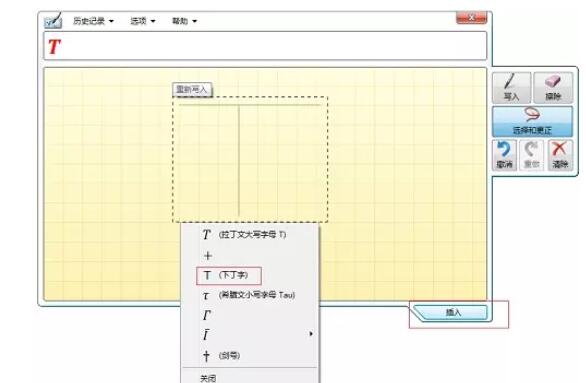Viewport: 586px width, 383px height.
Task: Expand the submenu arrow beside the overlined I symbol
Action: tap(311, 334)
